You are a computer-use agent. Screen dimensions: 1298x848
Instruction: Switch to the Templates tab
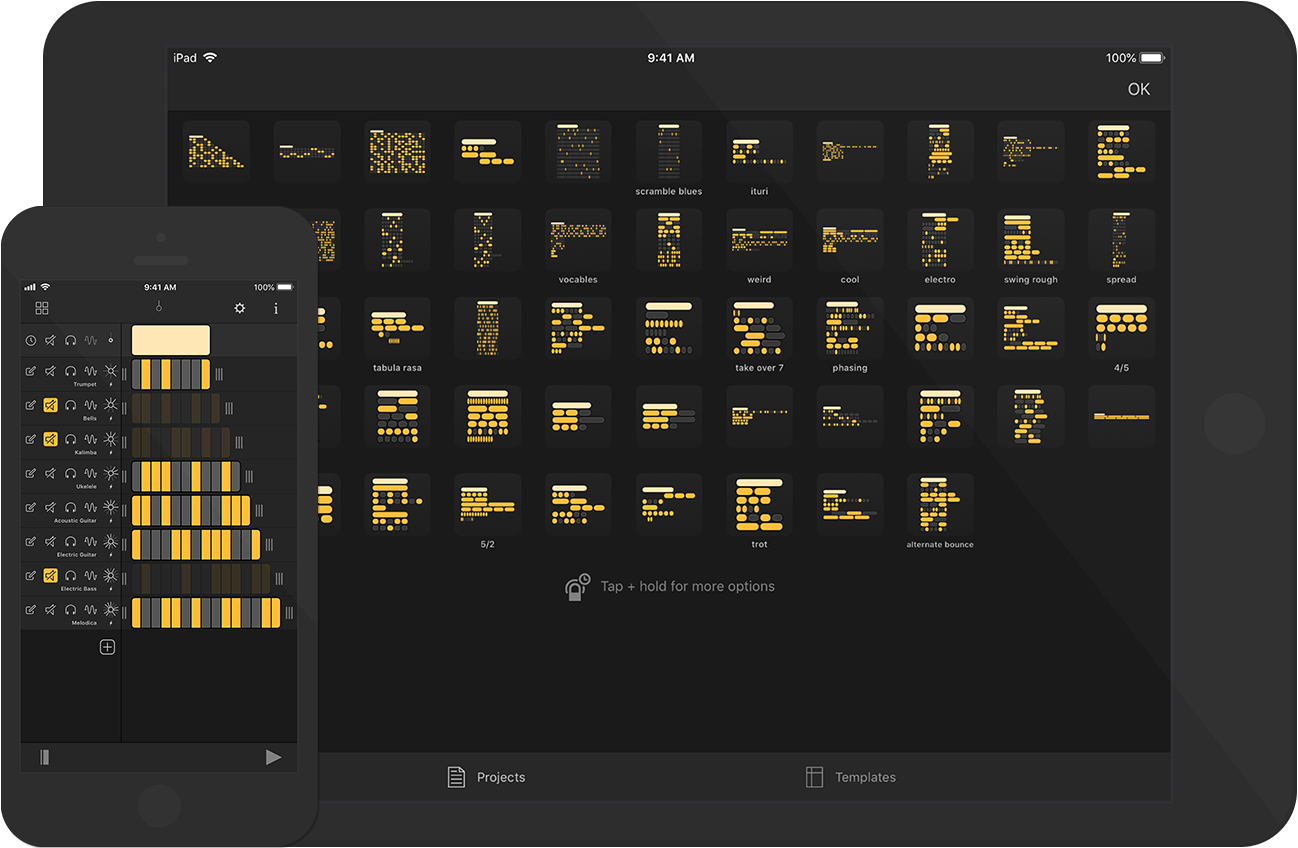850,777
